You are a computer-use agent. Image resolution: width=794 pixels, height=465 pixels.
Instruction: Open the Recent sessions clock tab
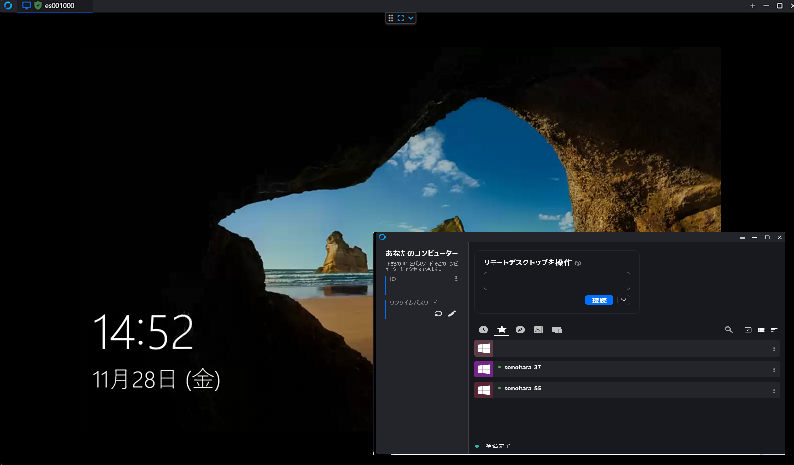(483, 330)
